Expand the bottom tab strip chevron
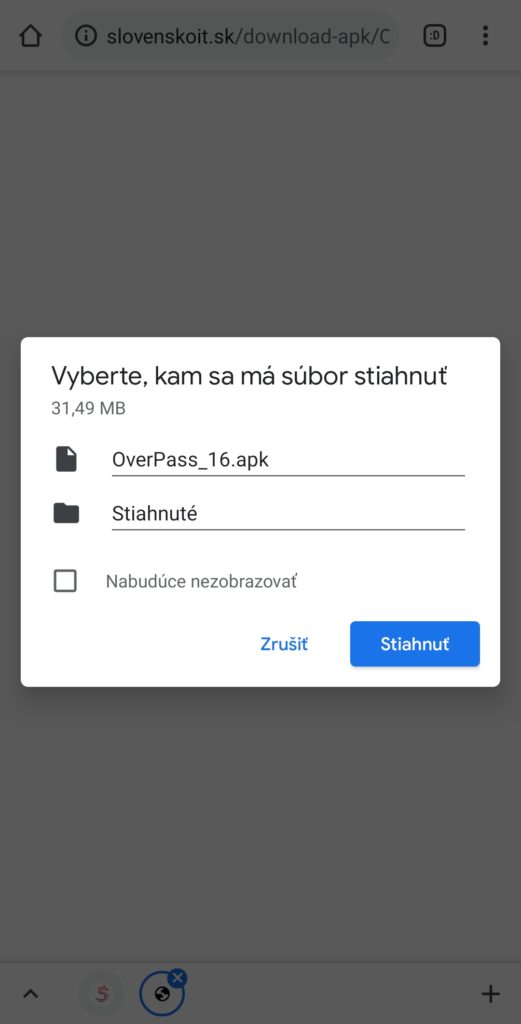Screen dimensions: 521x1024 coord(31,994)
